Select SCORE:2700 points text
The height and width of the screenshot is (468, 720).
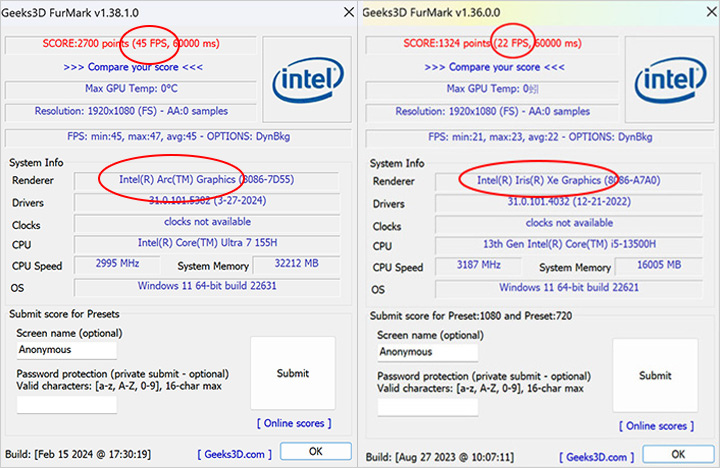pyautogui.click(x=86, y=44)
